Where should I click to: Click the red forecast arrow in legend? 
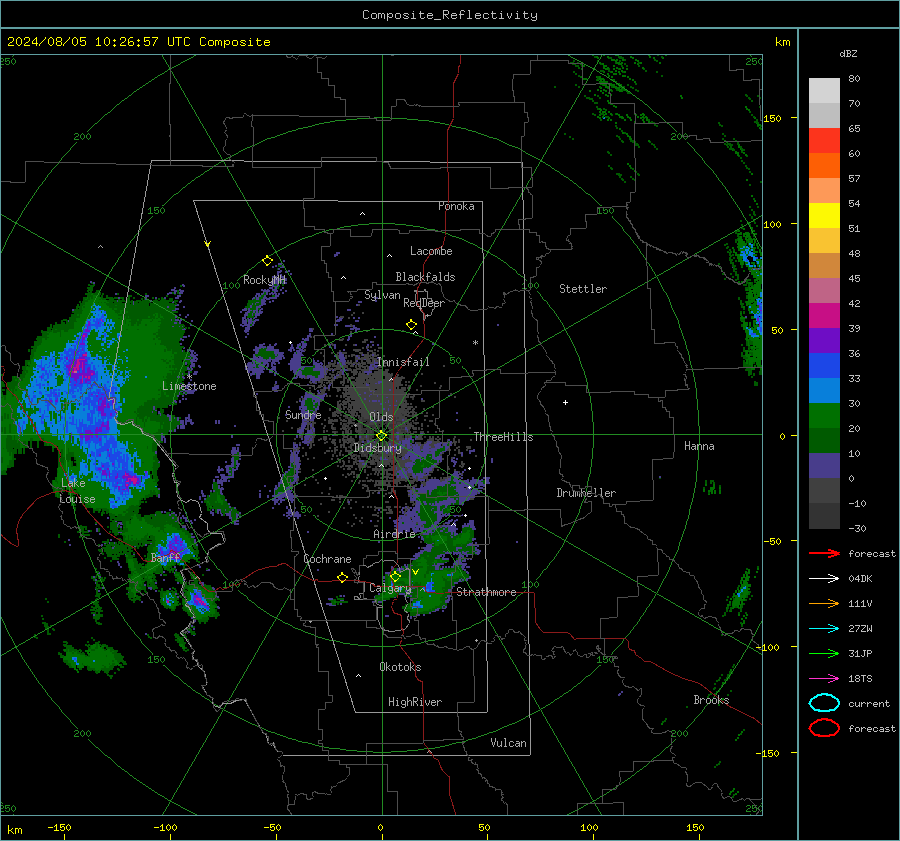[824, 553]
